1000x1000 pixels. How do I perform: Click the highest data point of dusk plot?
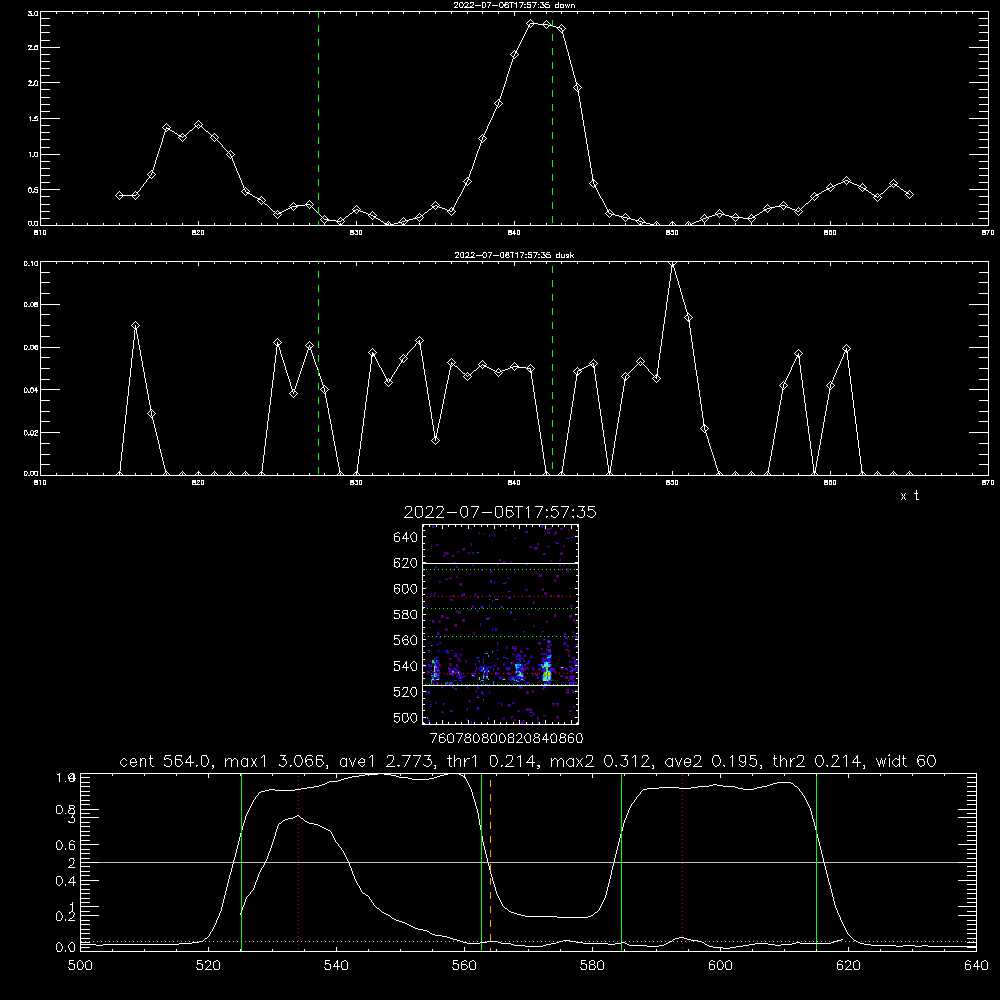pos(672,264)
